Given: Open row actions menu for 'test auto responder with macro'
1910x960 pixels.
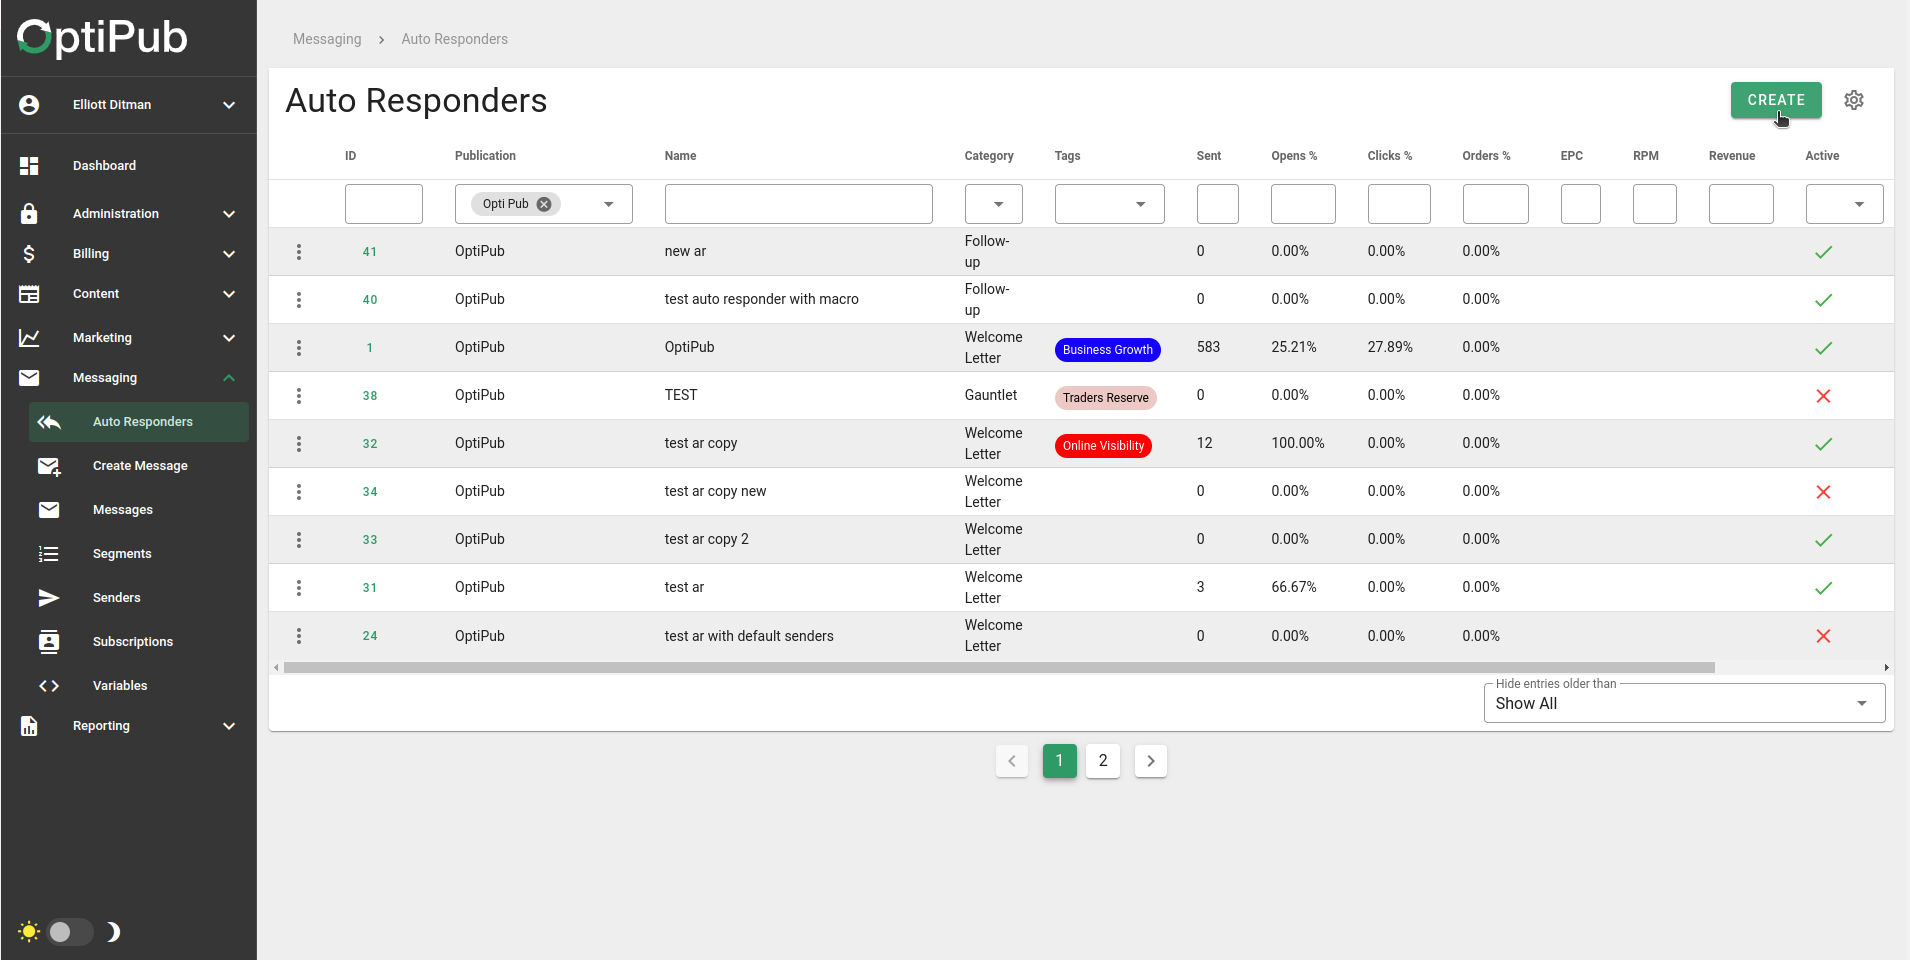Looking at the screenshot, I should [299, 300].
